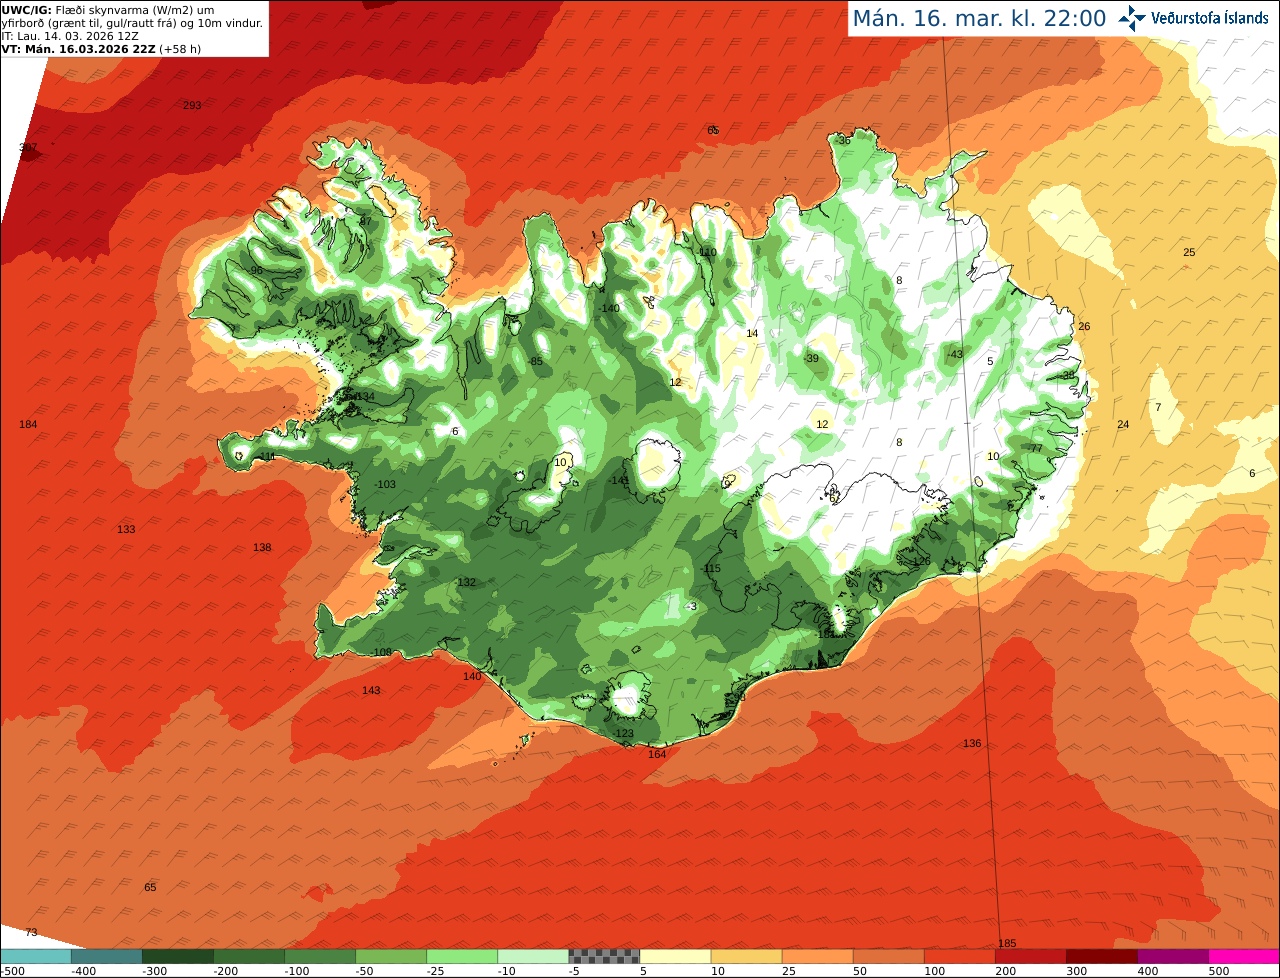Pick the light teal -500 to -400 legend swatch
The width and height of the screenshot is (1280, 978).
point(35,956)
